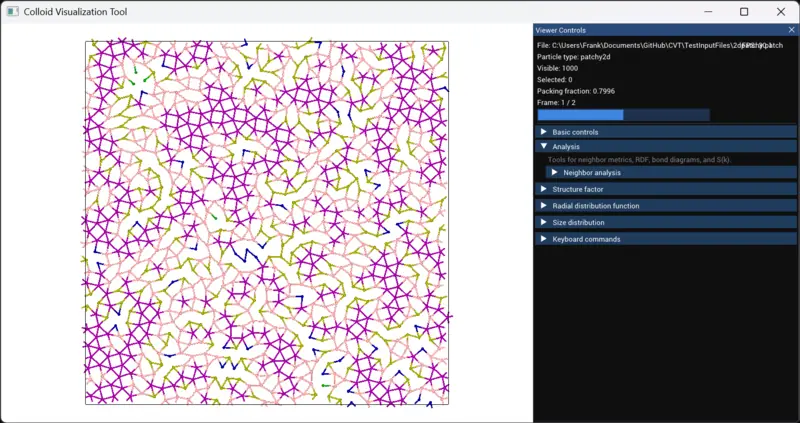800x423 pixels.
Task: Minimize the Colloid Visualization Tool window
Action: pos(708,12)
